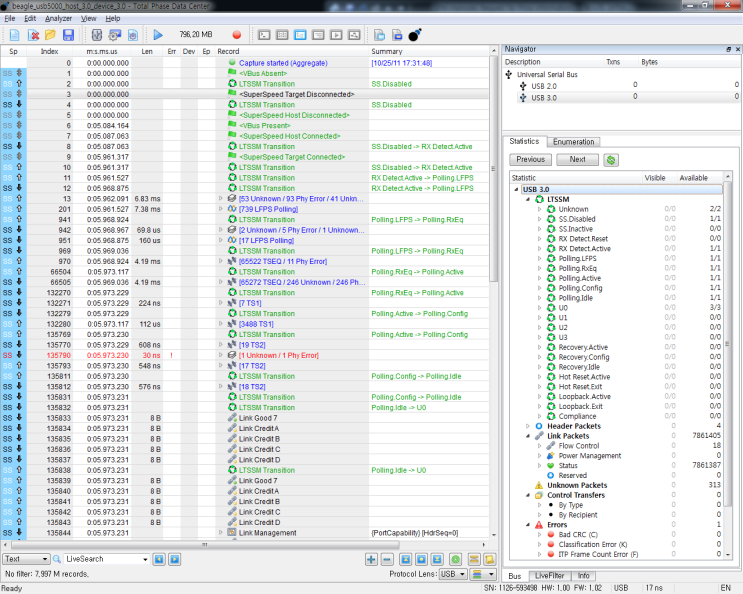Click the minus collapse-all icon
This screenshot has width=743, height=594.
point(387,559)
